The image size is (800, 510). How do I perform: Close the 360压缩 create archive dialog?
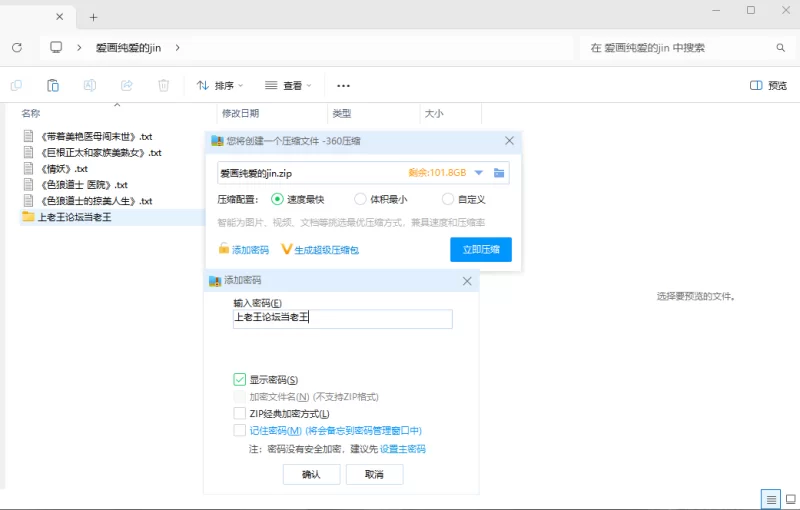pos(509,141)
